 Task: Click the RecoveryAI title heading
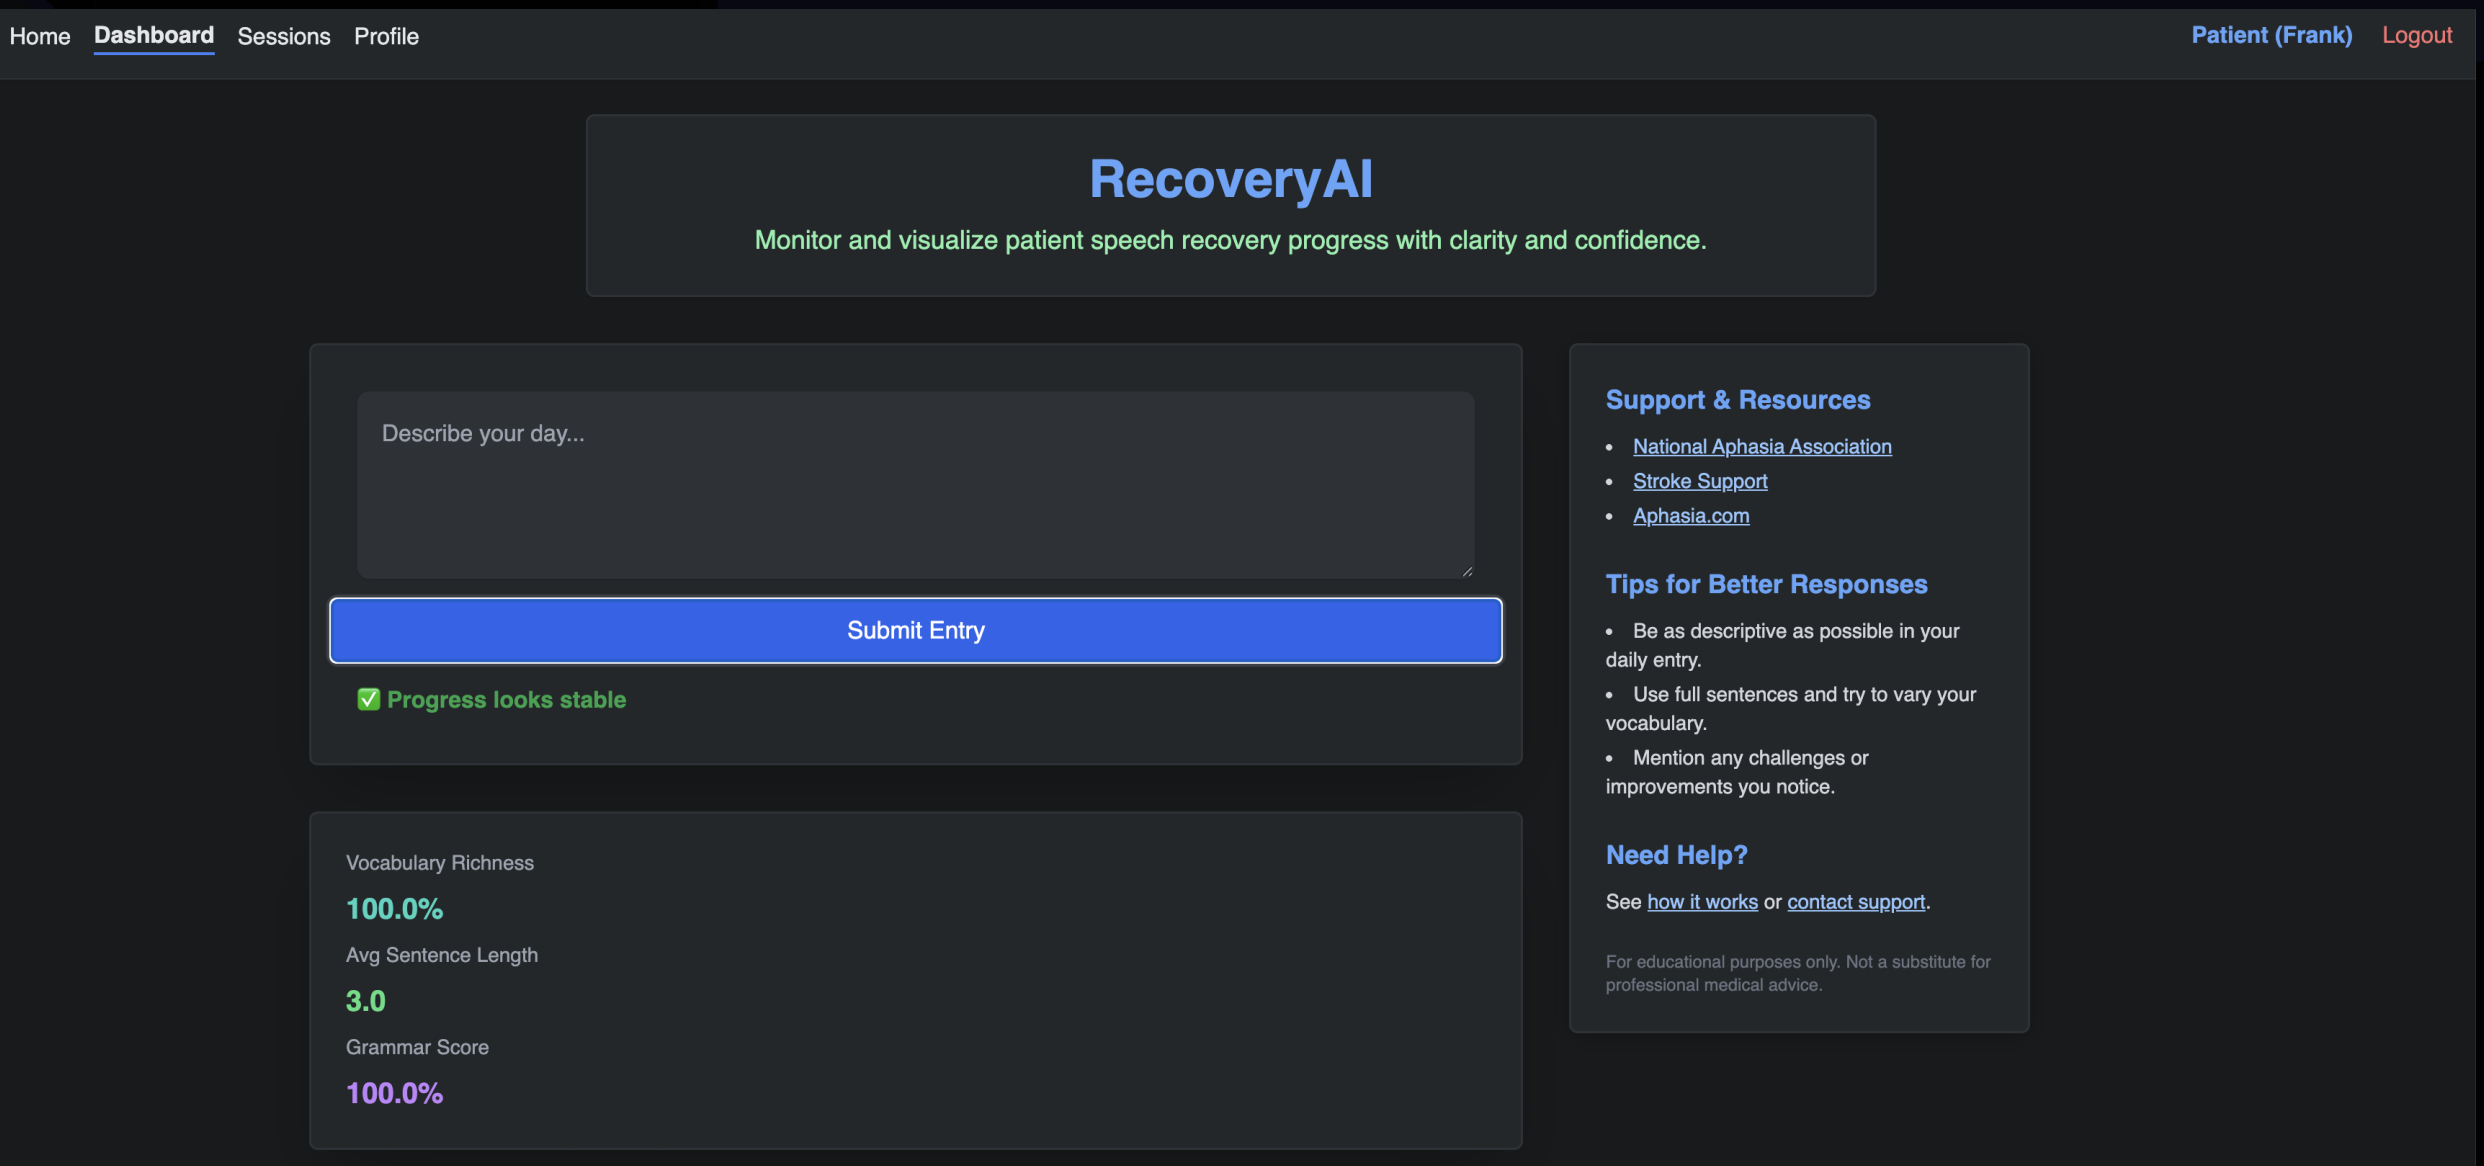[x=1230, y=179]
